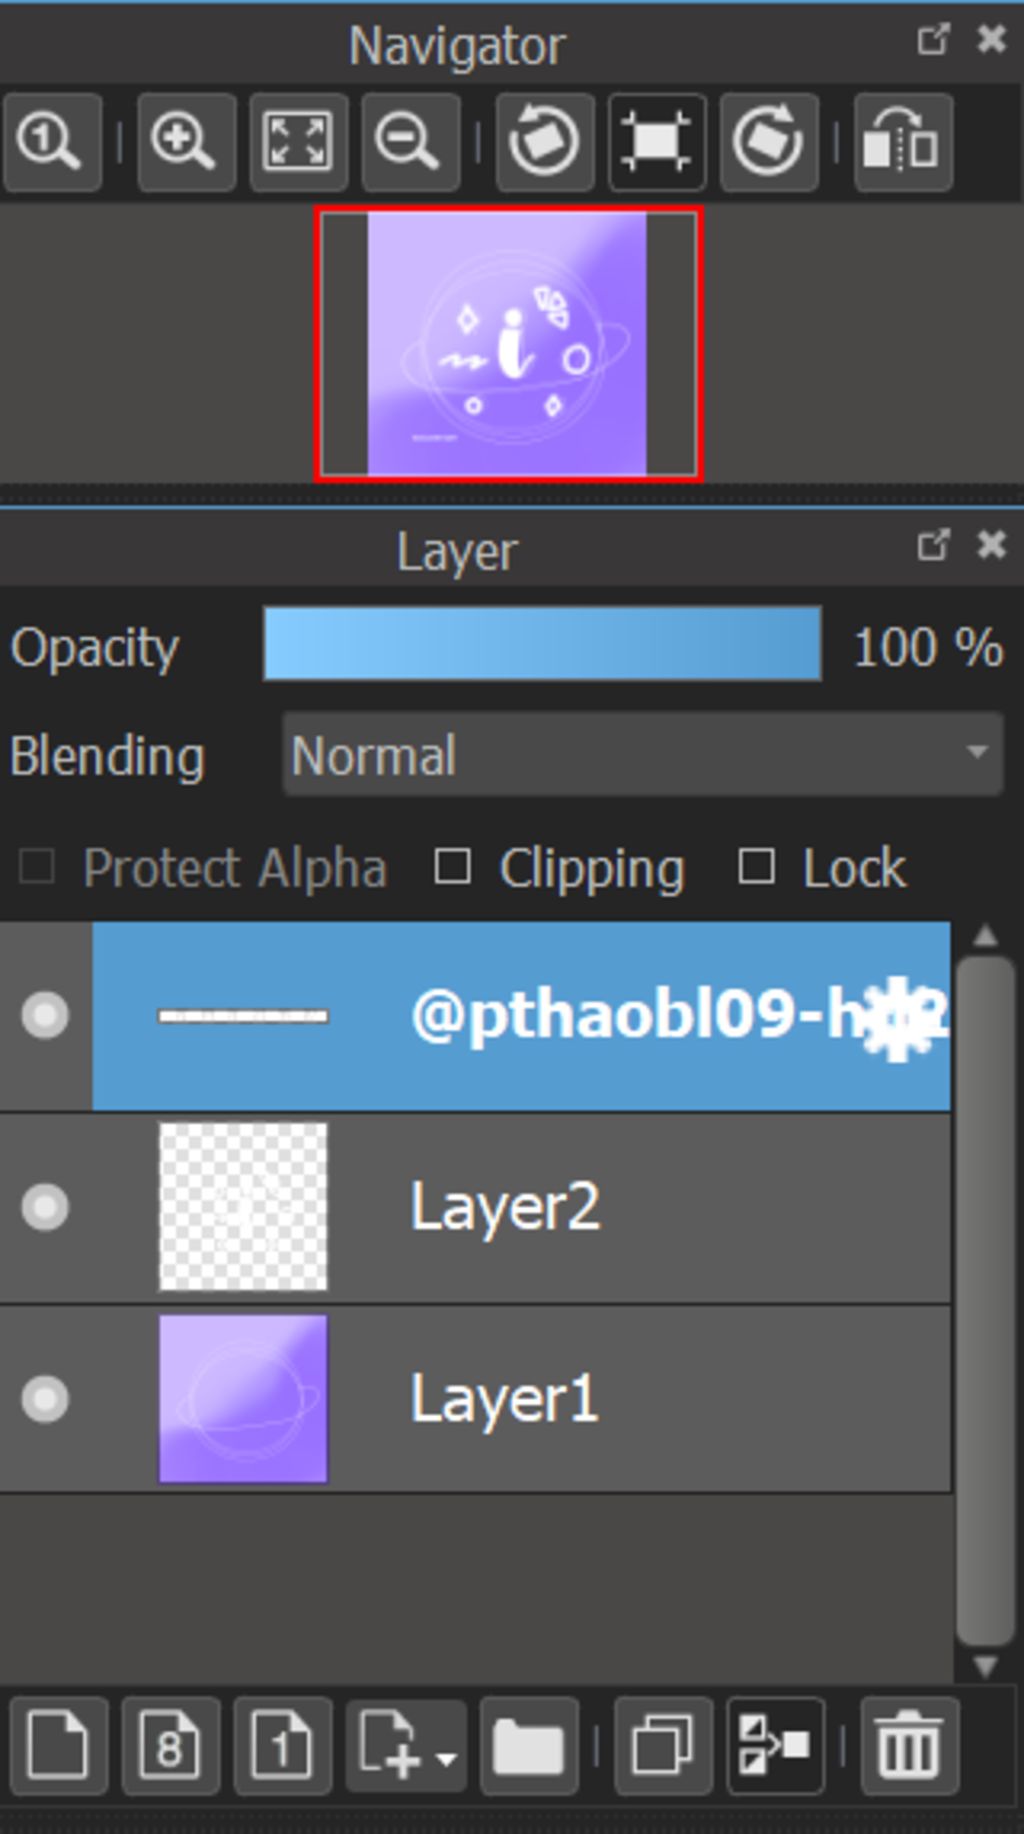Hide Layer2 using its visibility dot

45,1207
